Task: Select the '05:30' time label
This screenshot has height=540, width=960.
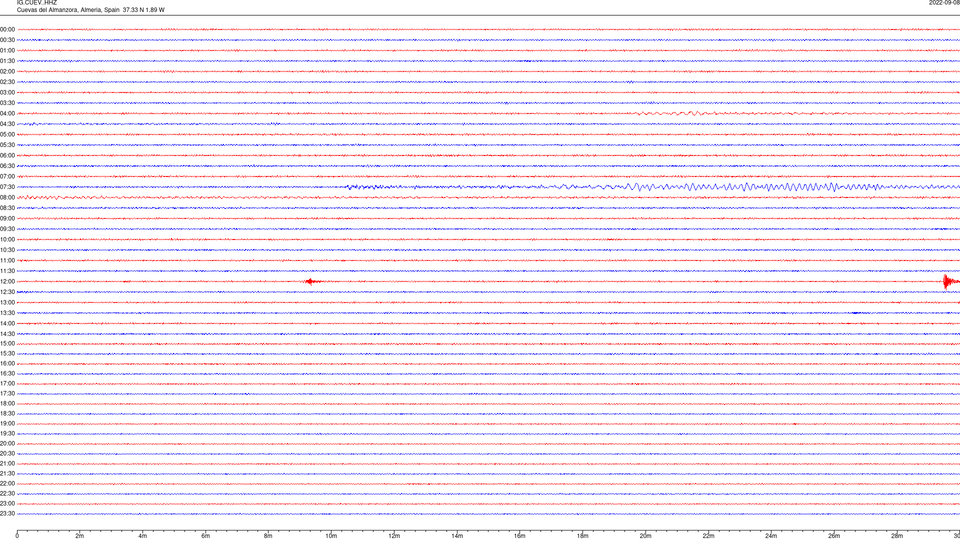Action: pyautogui.click(x=7, y=145)
